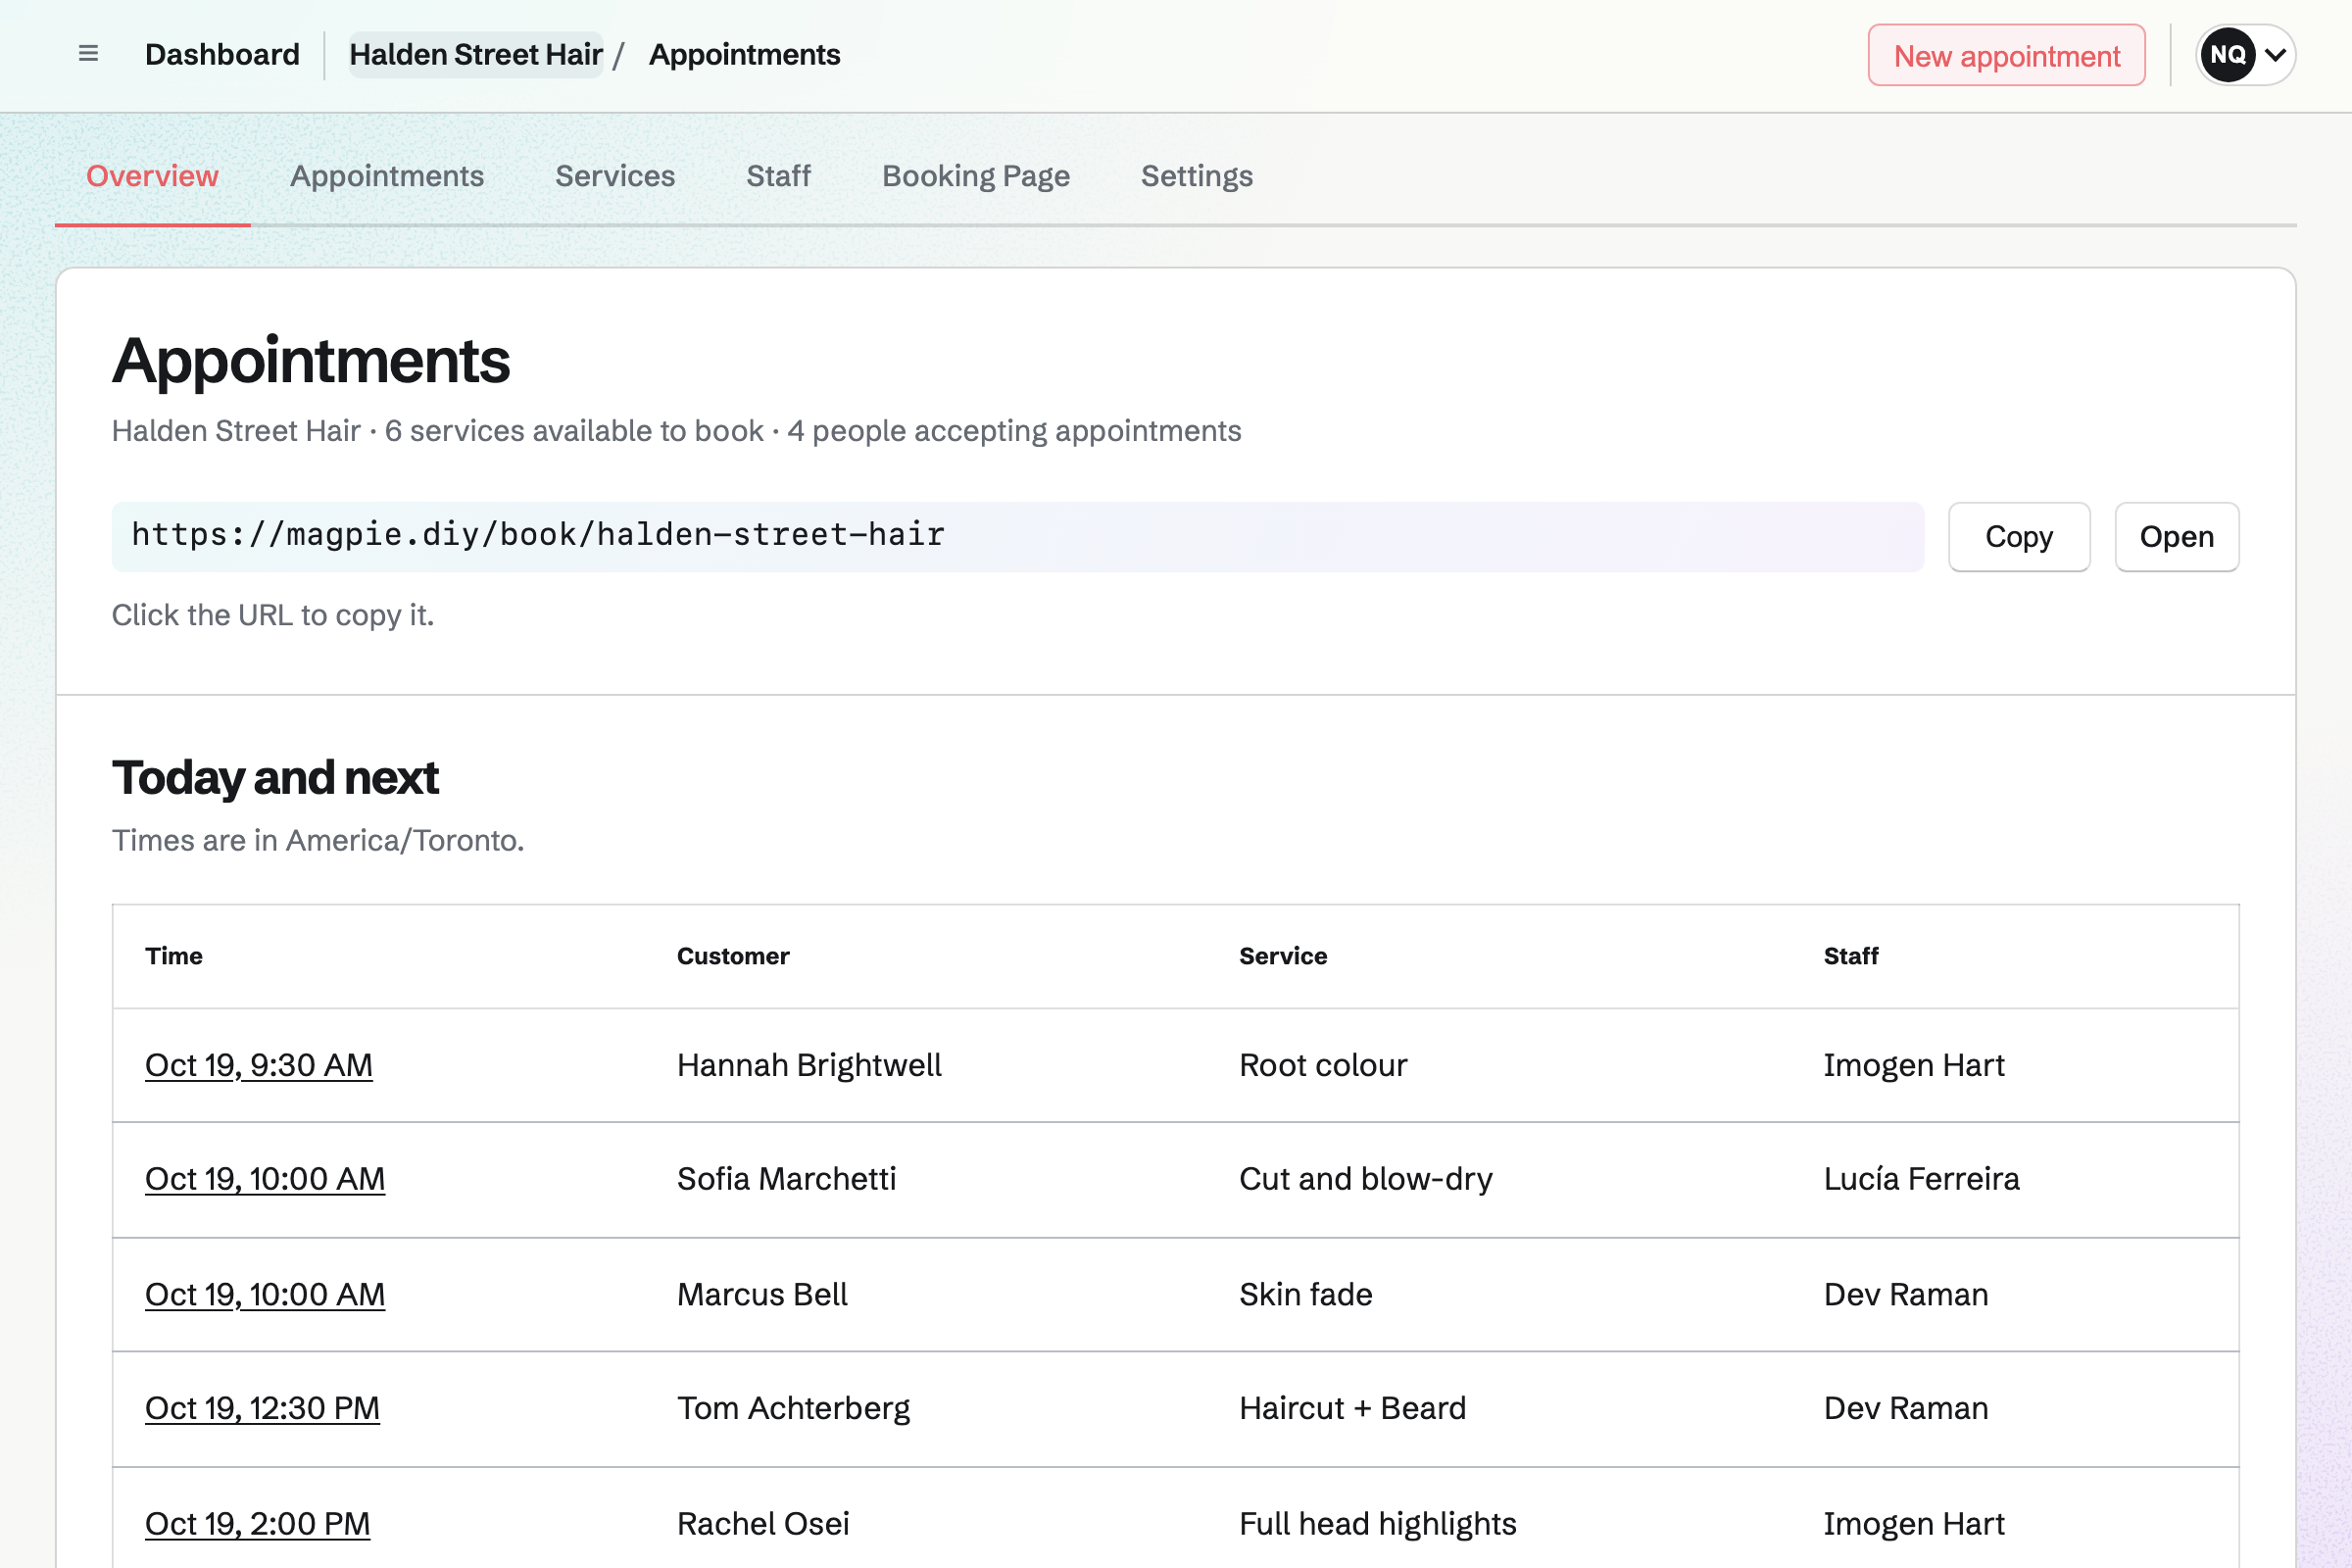Click the Staff column header
2352x1568 pixels.
click(x=1851, y=956)
